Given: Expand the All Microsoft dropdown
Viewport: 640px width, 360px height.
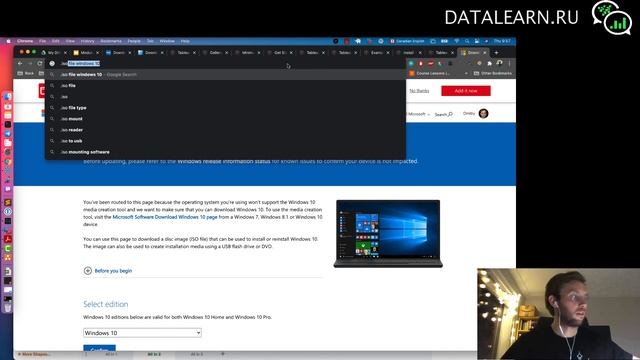Looking at the screenshot, I should (418, 114).
